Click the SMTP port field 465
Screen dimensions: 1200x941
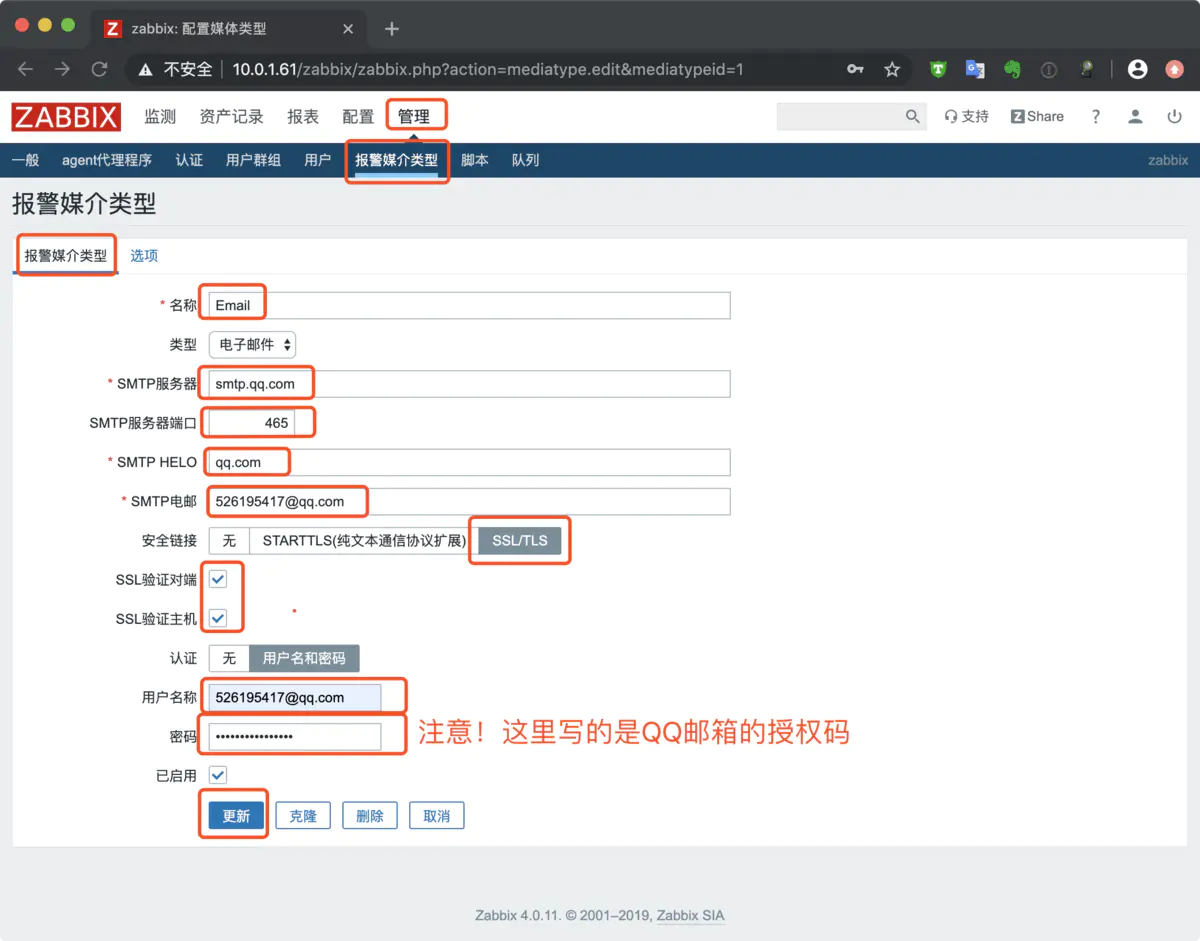click(252, 423)
